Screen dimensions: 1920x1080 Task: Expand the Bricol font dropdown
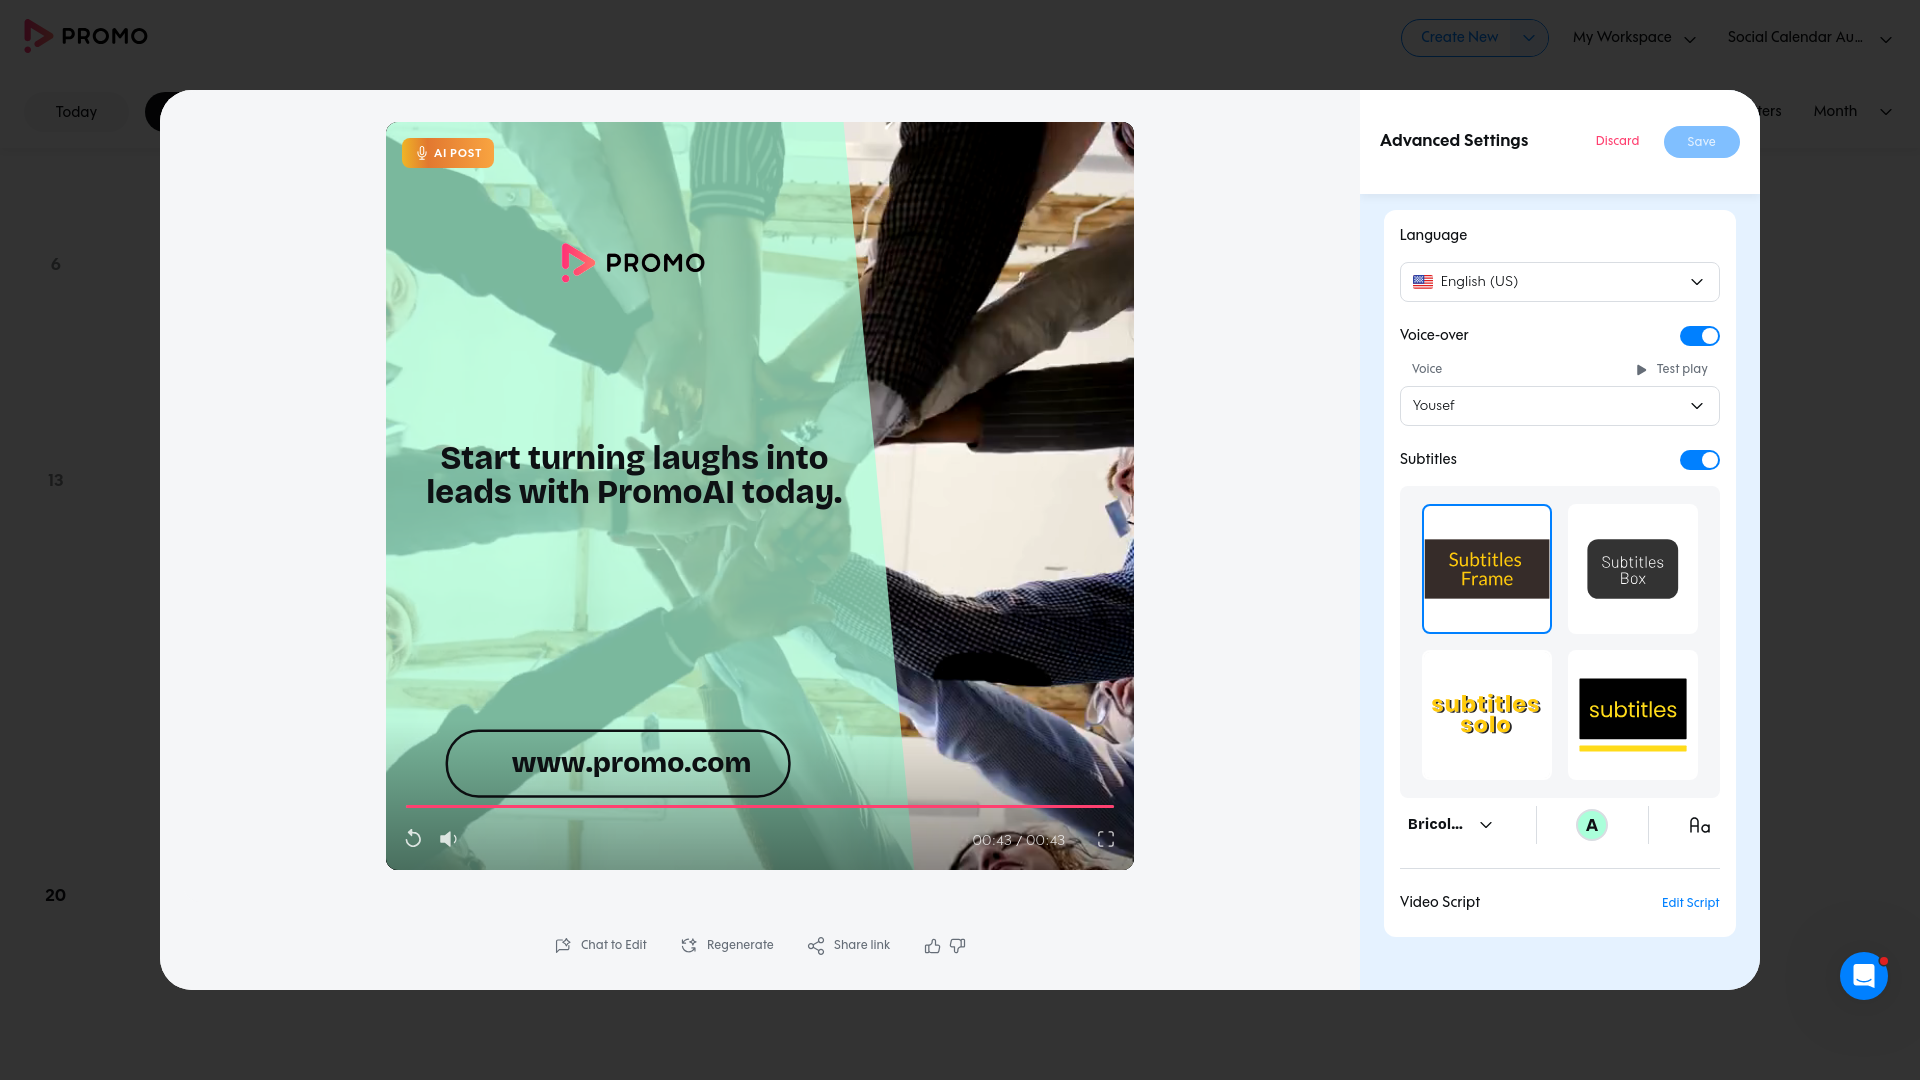(1448, 824)
